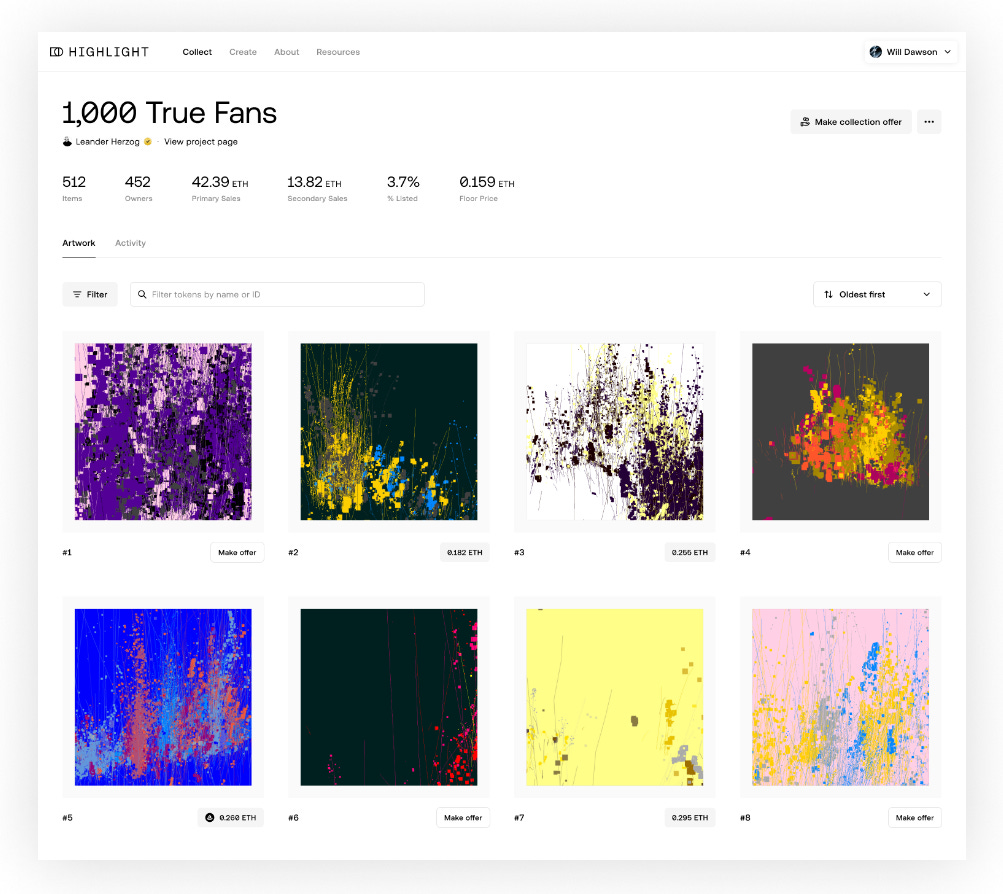Switch to the Activity tab

[x=130, y=243]
